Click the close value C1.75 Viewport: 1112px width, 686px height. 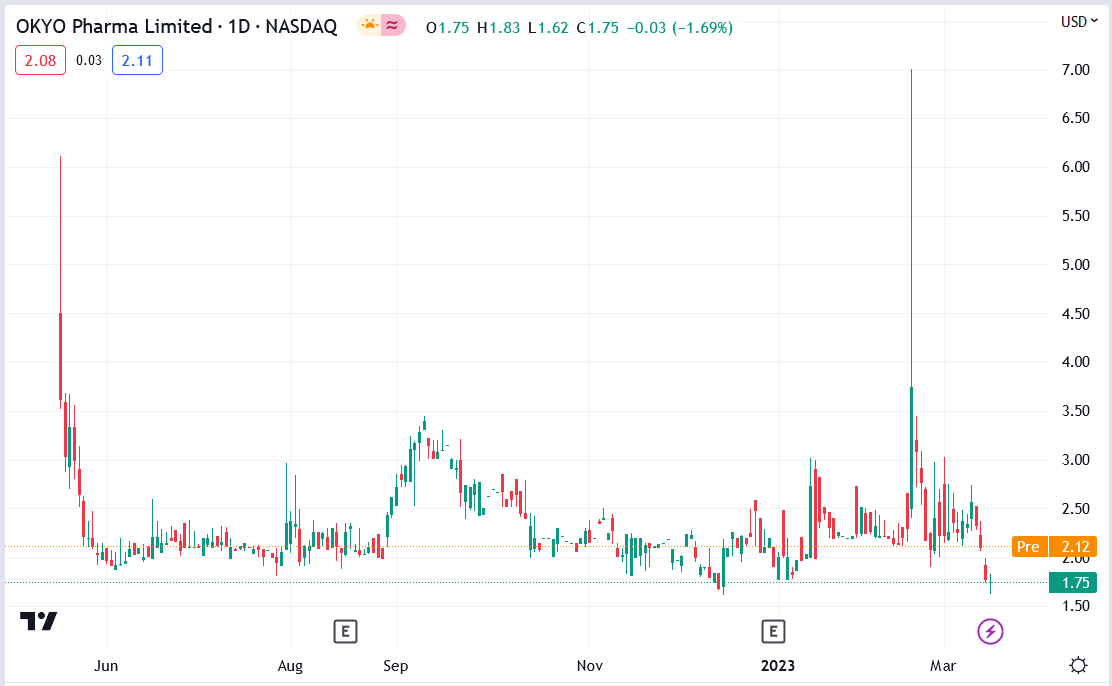(597, 28)
